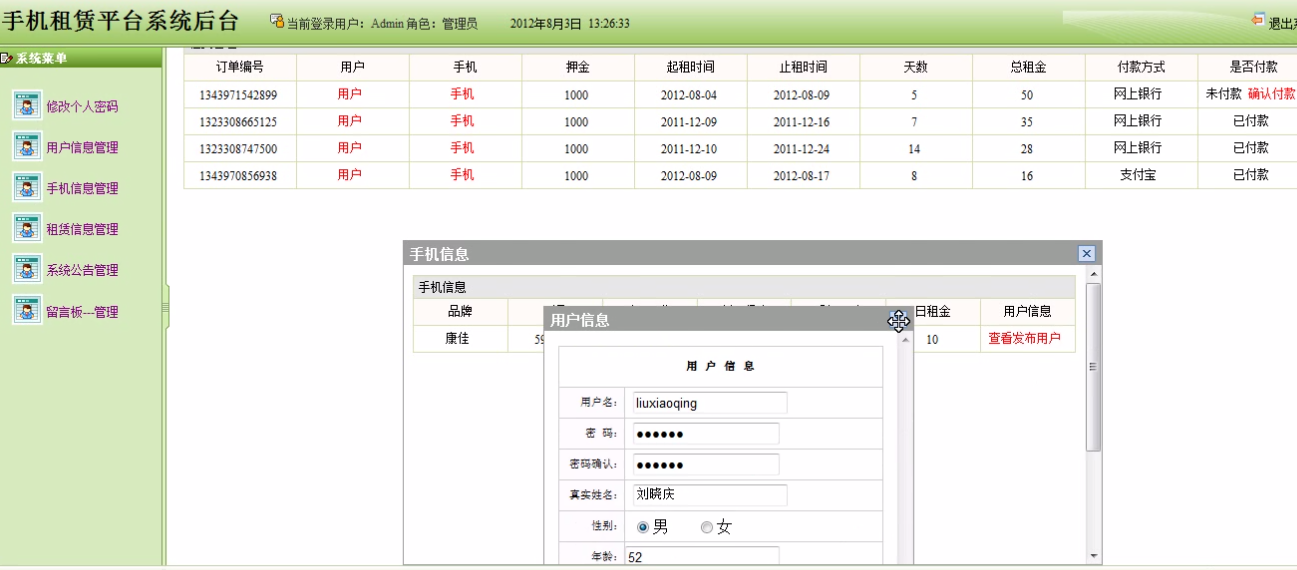Click 确认付款 link for order 1343971542899
The width and height of the screenshot is (1297, 570).
click(1271, 94)
